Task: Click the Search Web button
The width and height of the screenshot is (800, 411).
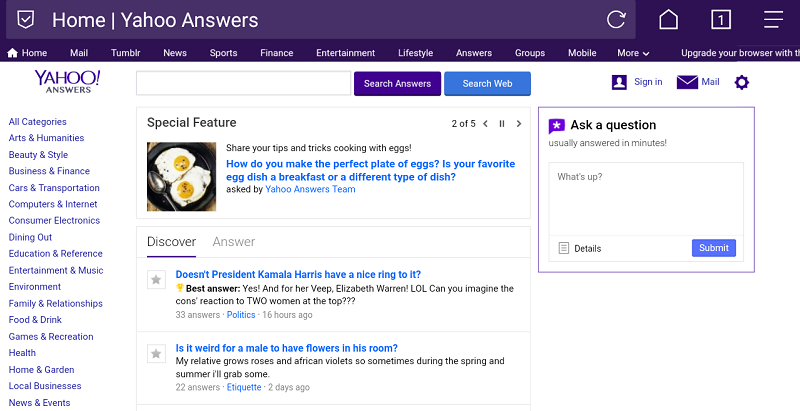Action: [487, 84]
